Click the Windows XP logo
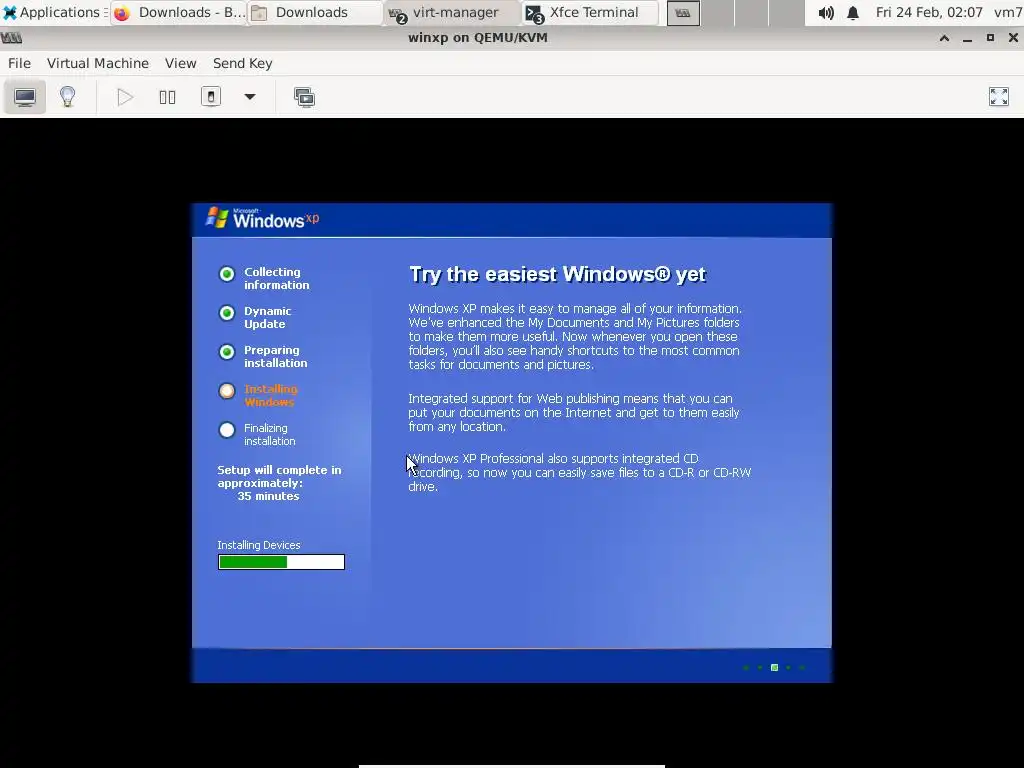The image size is (1024, 768). point(263,218)
